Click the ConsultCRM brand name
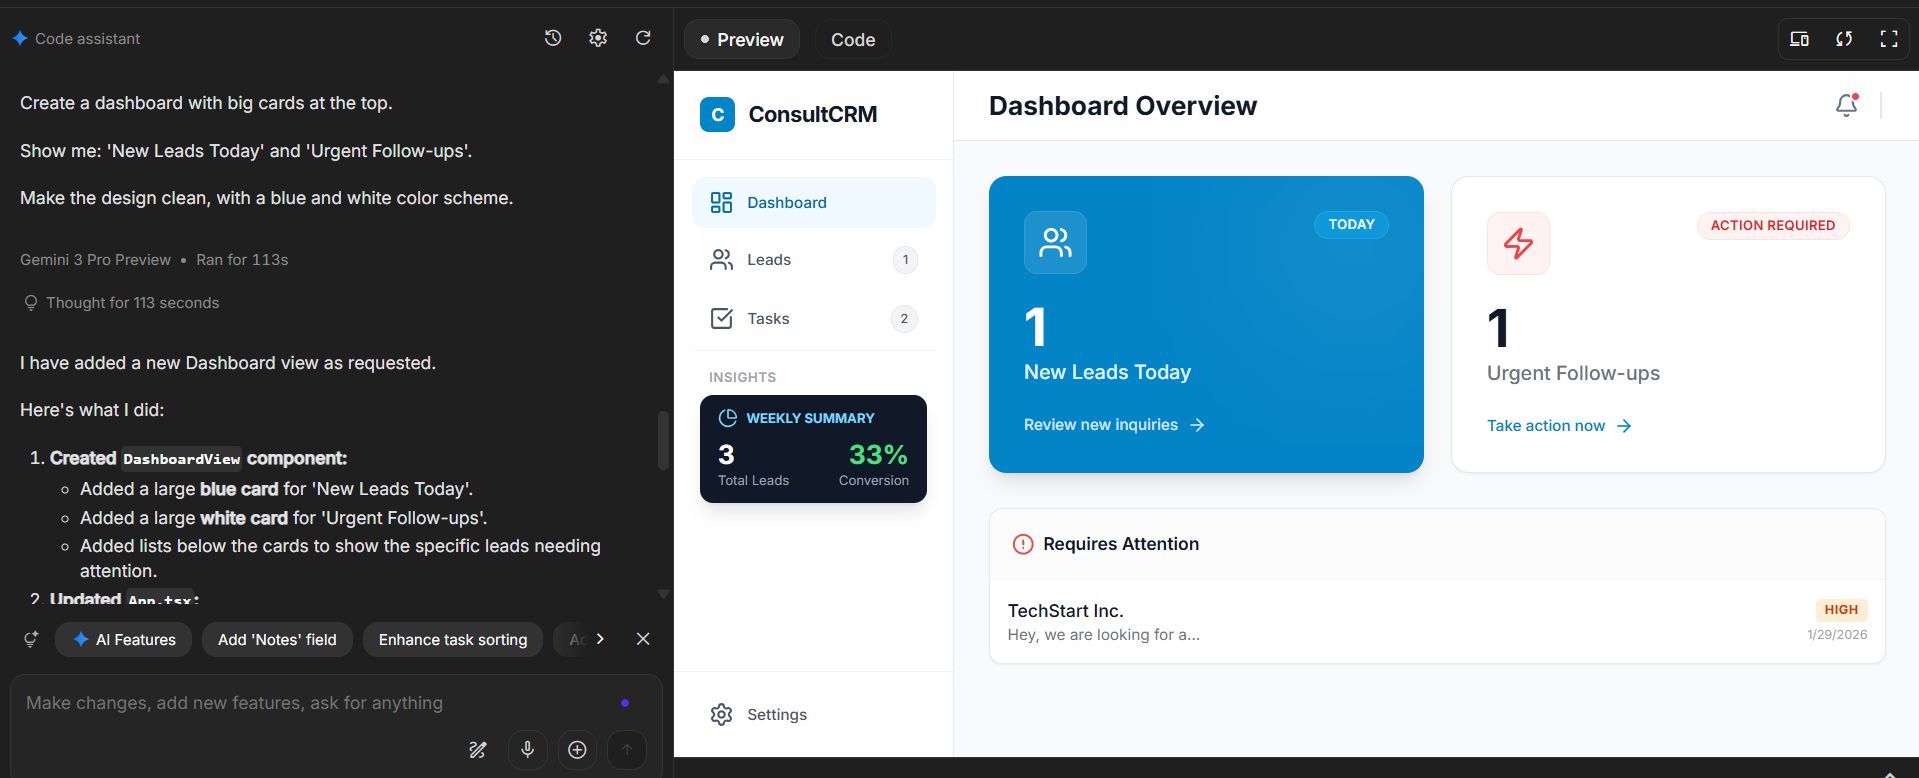Viewport: 1919px width, 778px height. pyautogui.click(x=813, y=115)
